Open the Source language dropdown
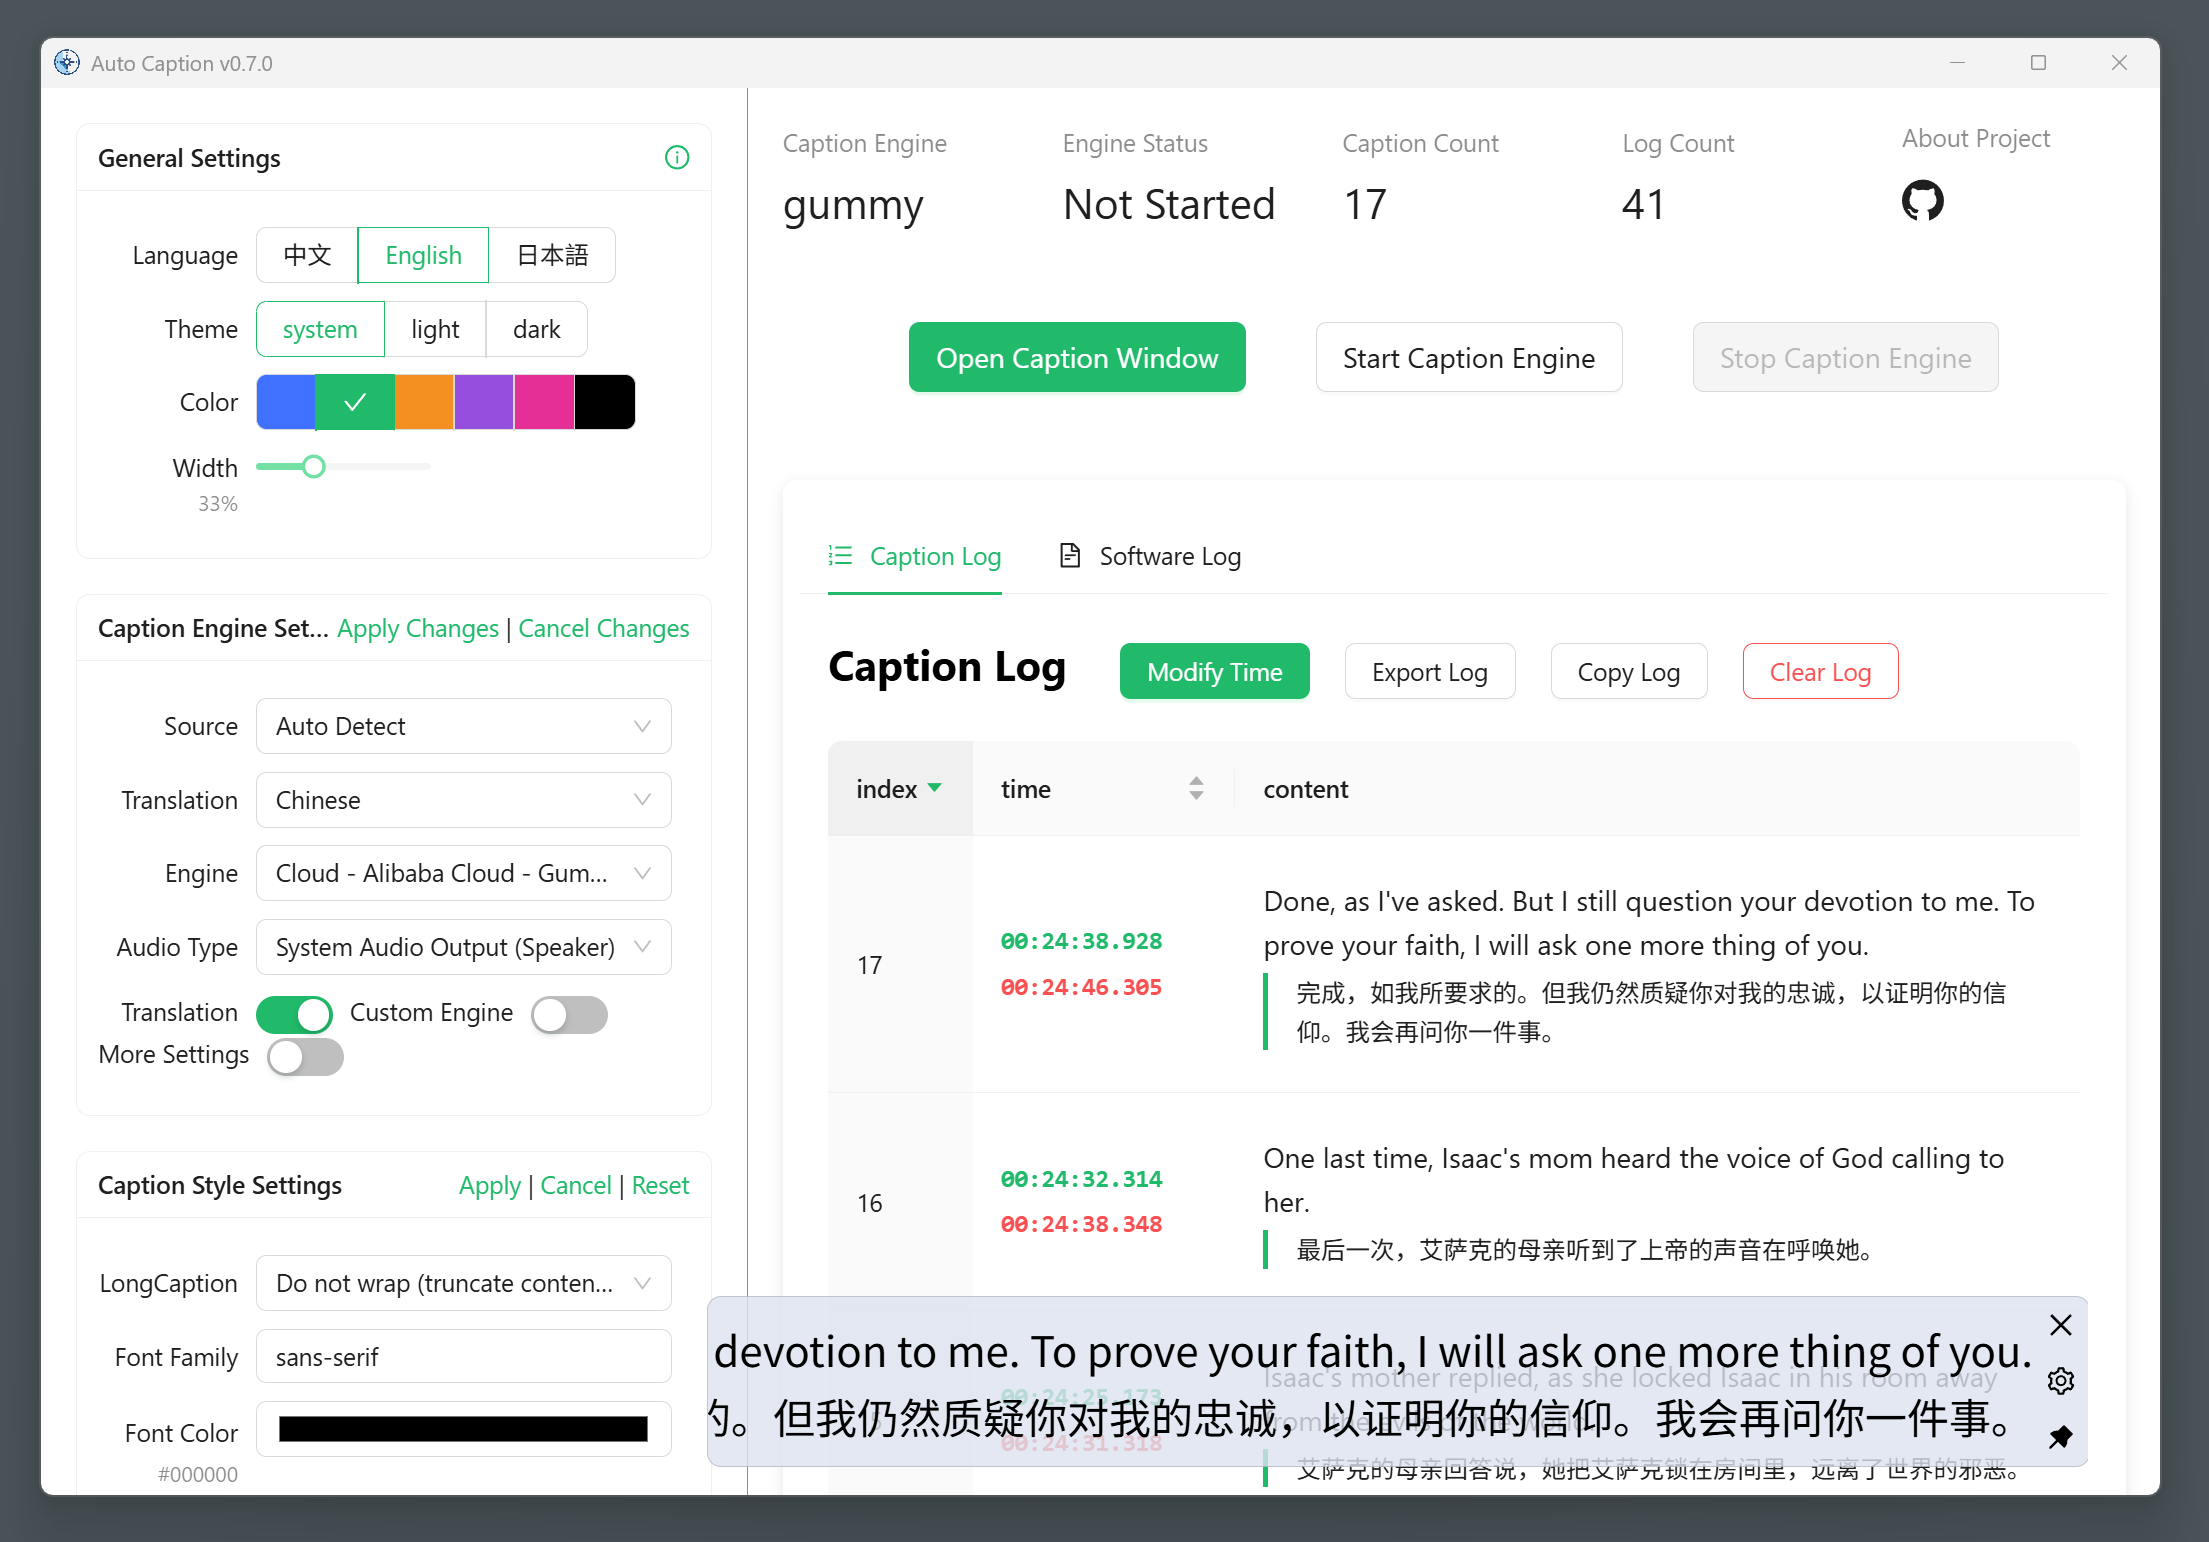2209x1542 pixels. 463,726
